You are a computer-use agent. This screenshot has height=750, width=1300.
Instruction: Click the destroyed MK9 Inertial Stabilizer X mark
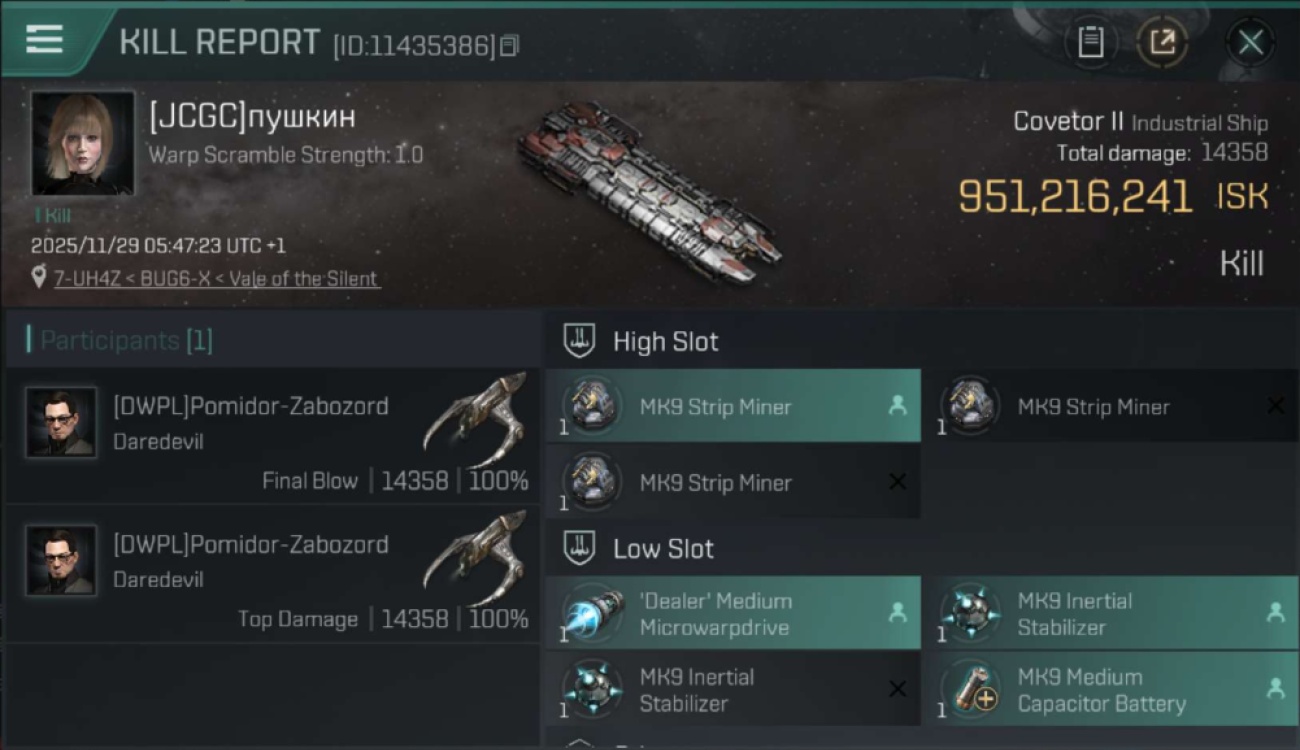pos(897,689)
